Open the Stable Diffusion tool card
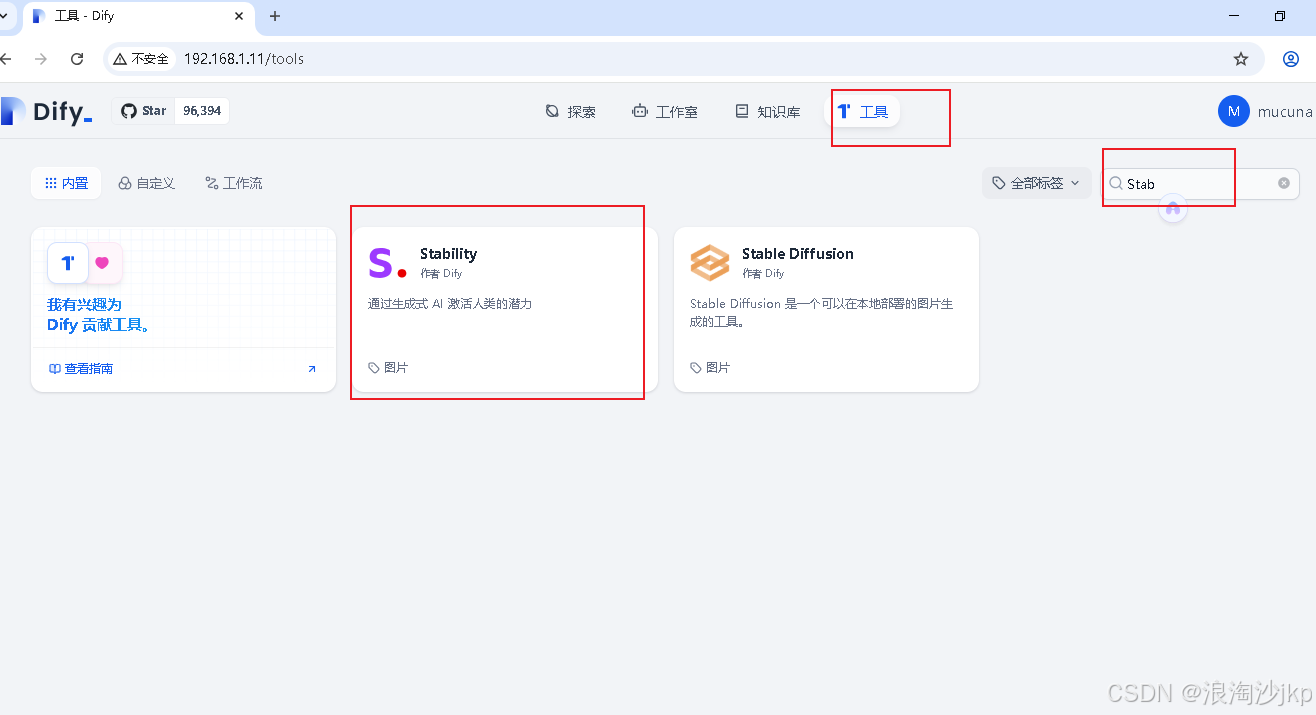 (826, 309)
